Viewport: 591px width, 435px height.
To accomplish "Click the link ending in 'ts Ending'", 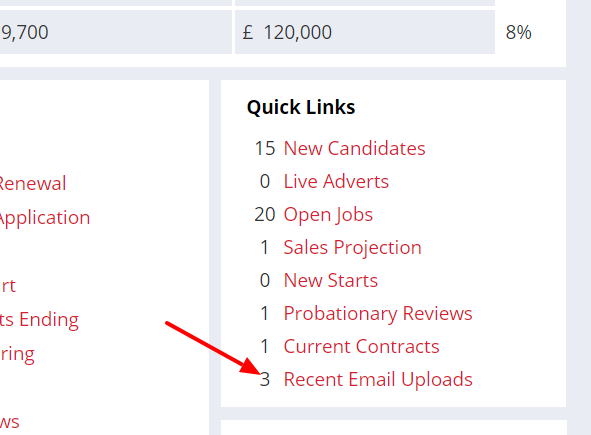I will (39, 320).
